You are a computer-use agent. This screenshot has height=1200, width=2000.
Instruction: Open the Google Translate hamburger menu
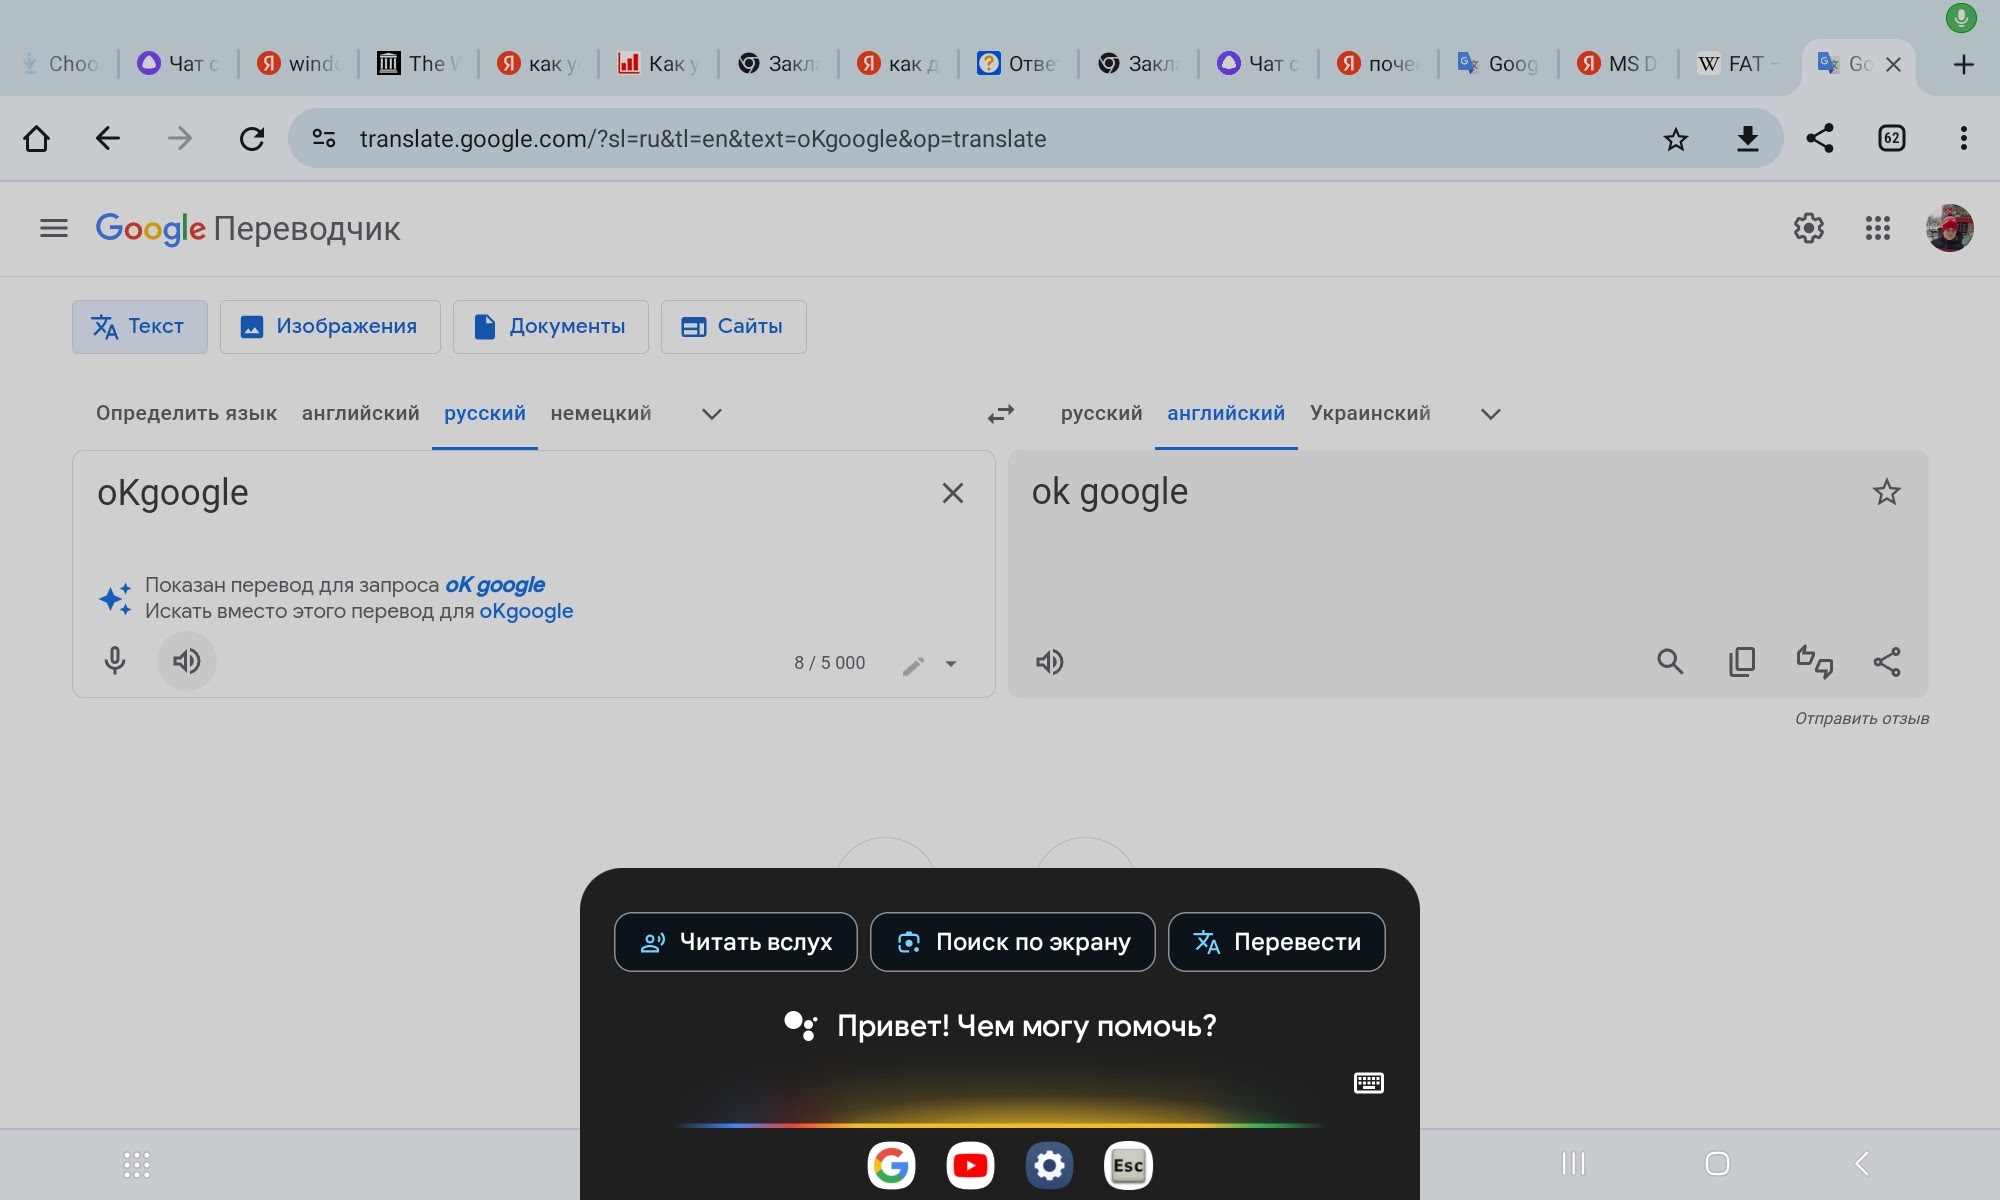pos(54,228)
